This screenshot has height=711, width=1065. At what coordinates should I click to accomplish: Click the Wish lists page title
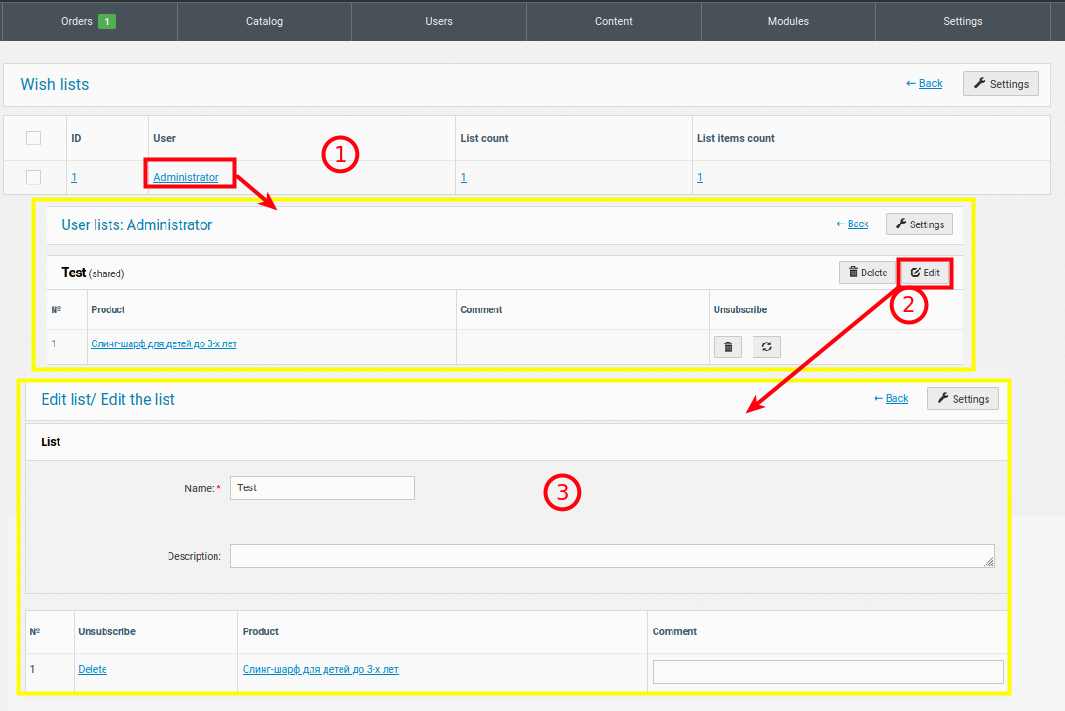pos(55,84)
